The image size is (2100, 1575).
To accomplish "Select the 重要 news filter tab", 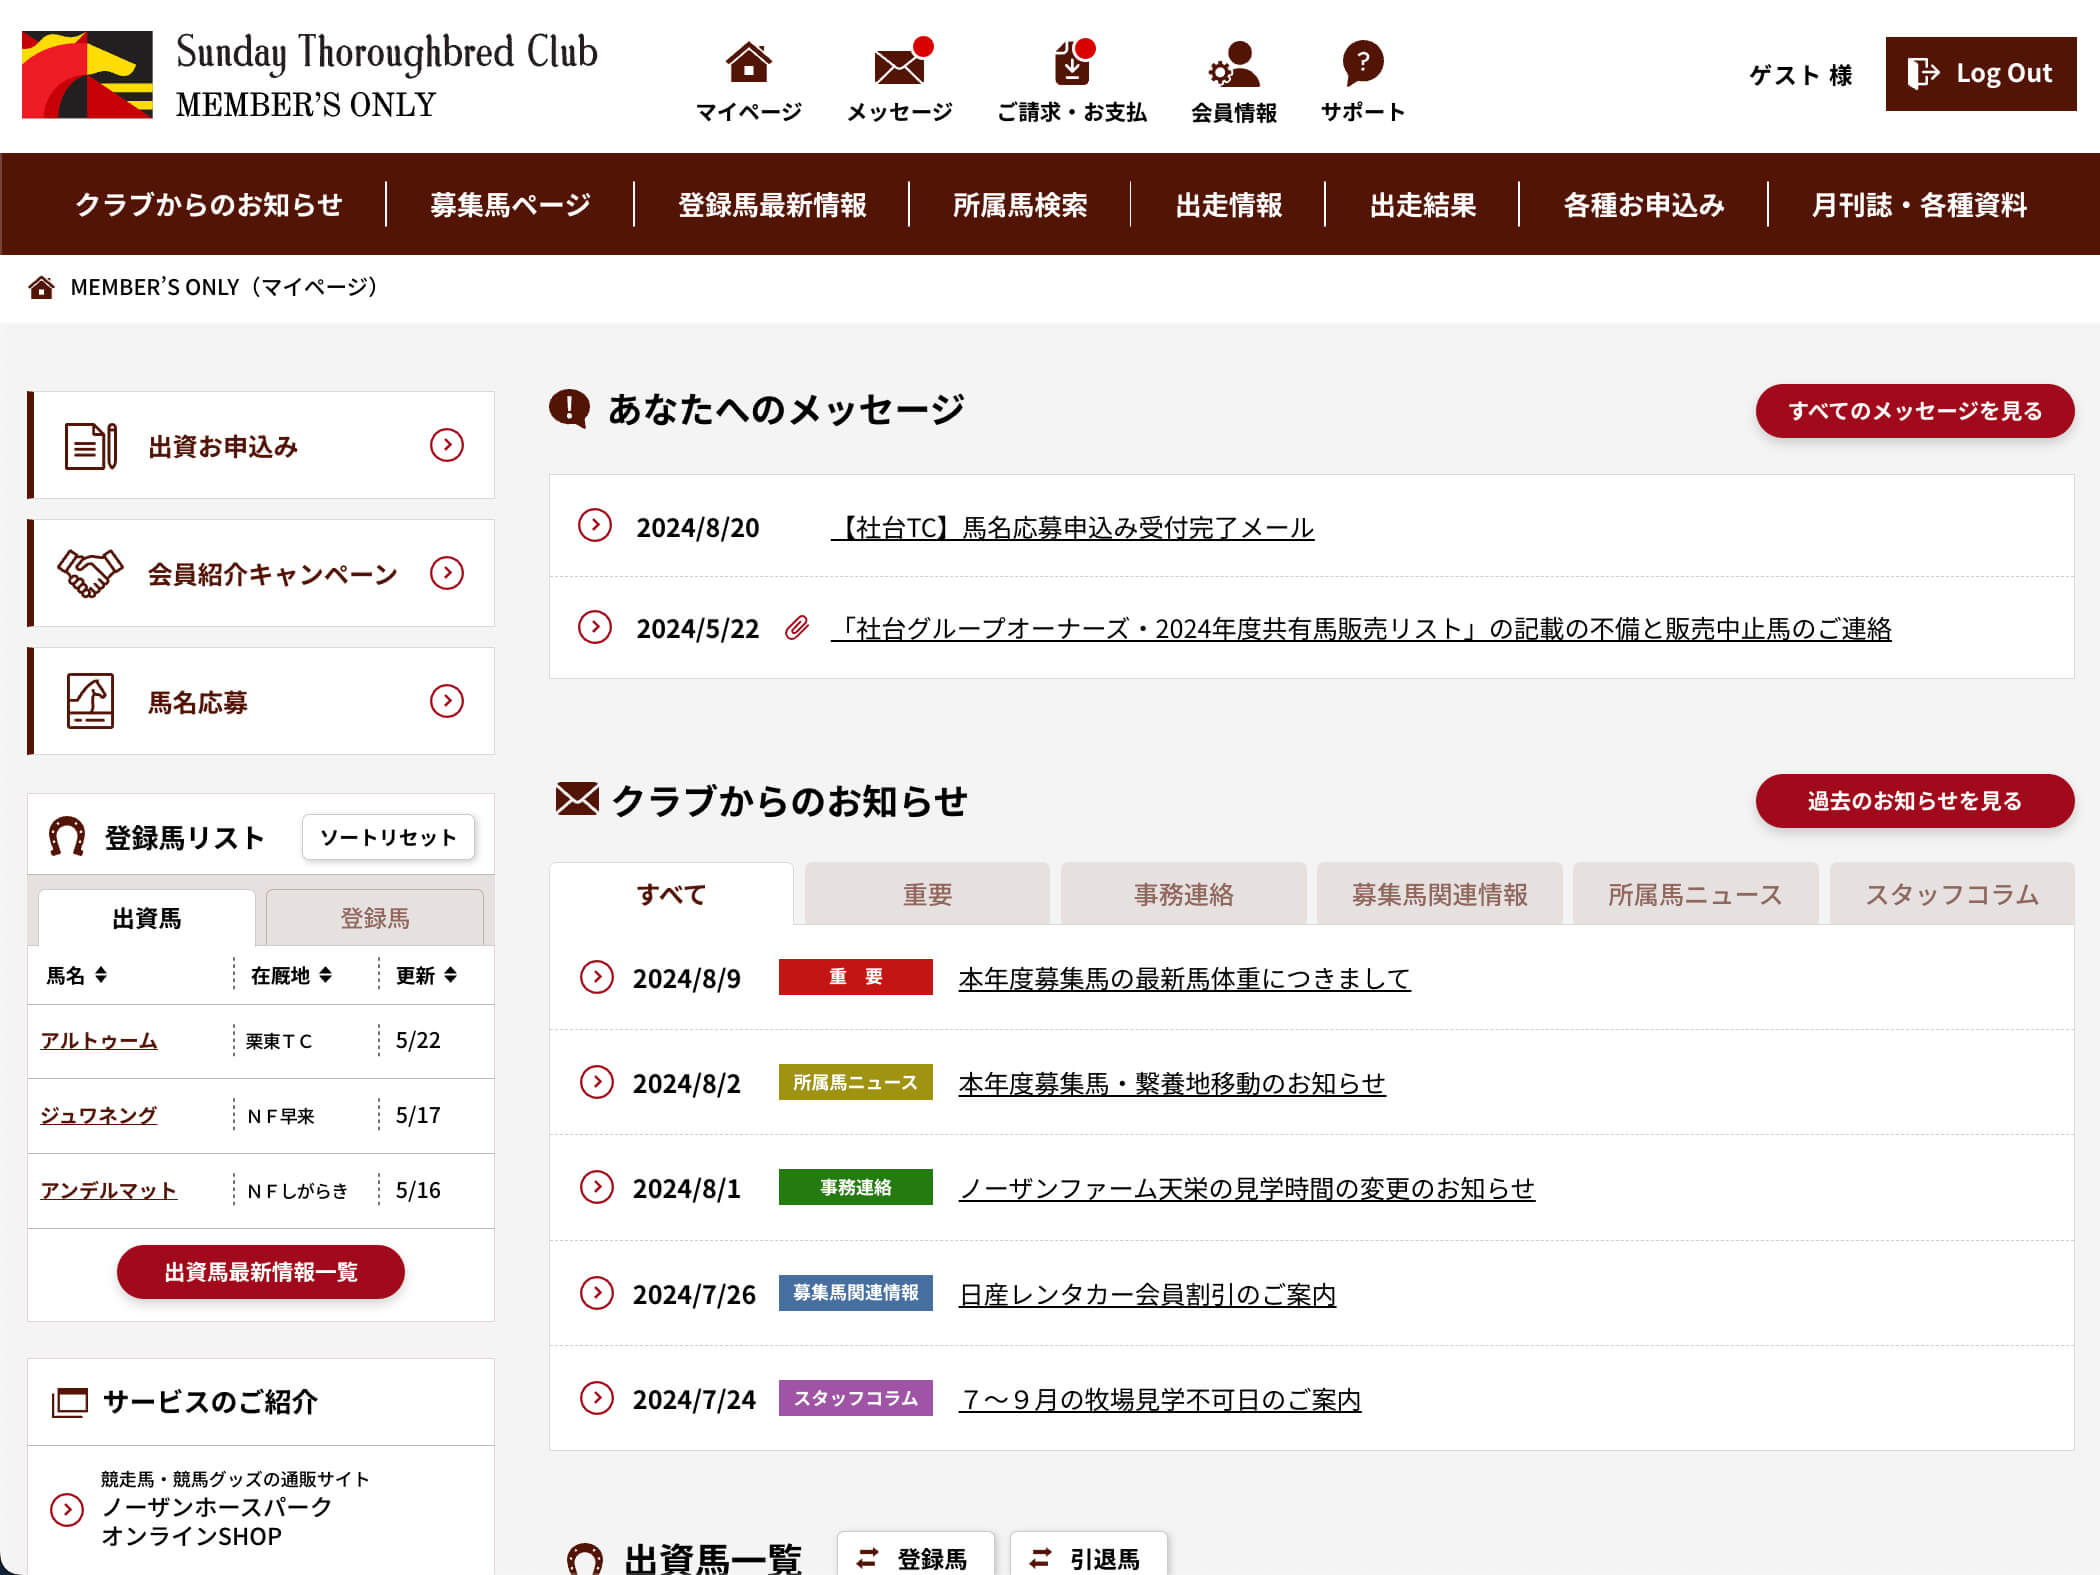I will pyautogui.click(x=927, y=894).
